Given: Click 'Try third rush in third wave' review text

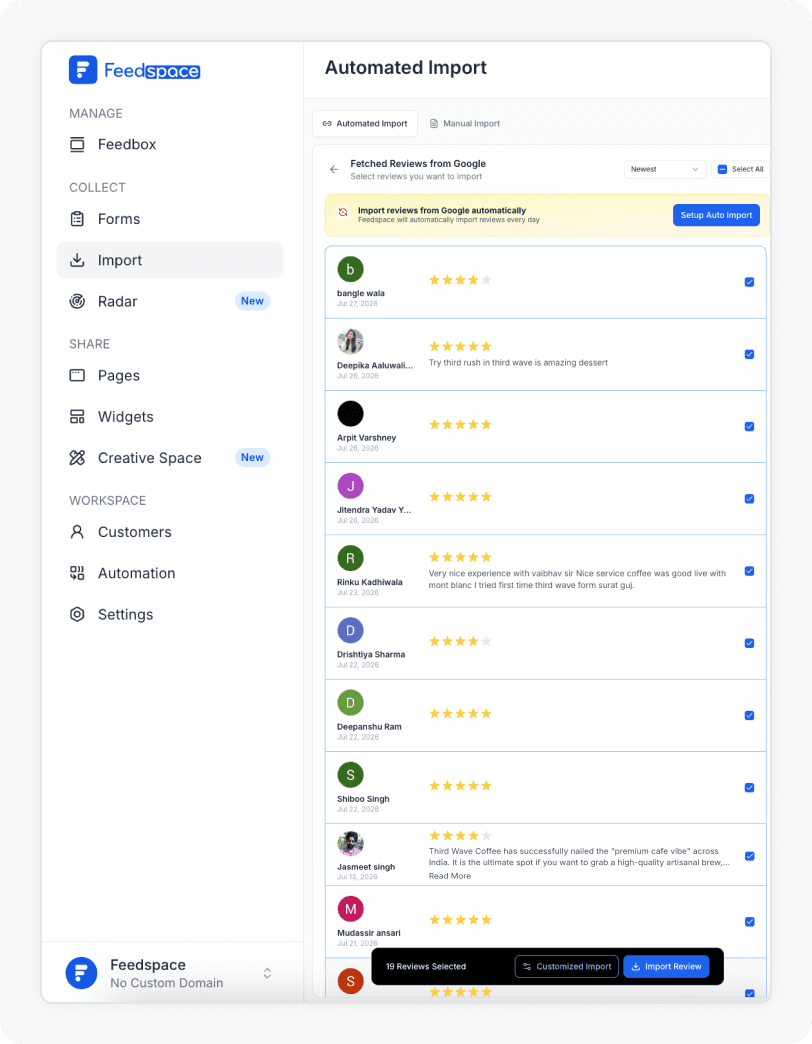Looking at the screenshot, I should tap(518, 363).
